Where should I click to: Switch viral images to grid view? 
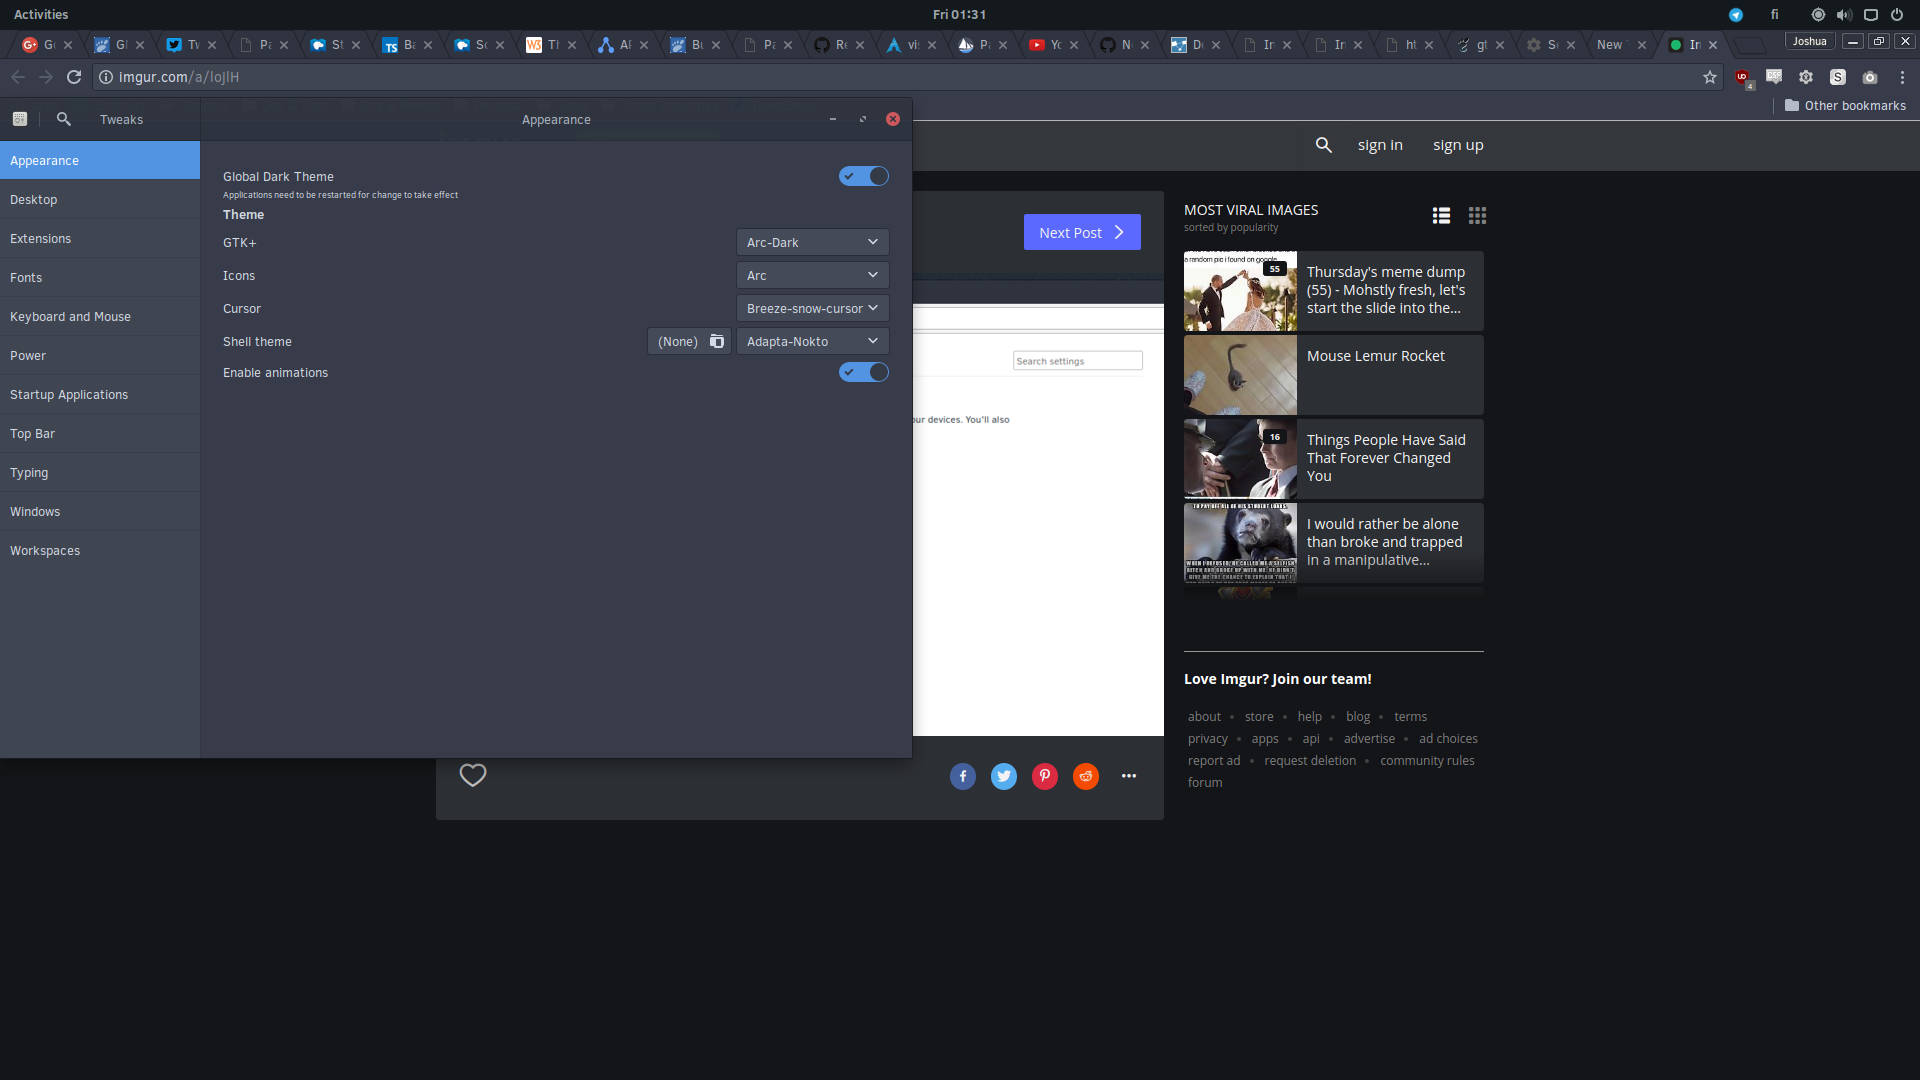tap(1477, 216)
